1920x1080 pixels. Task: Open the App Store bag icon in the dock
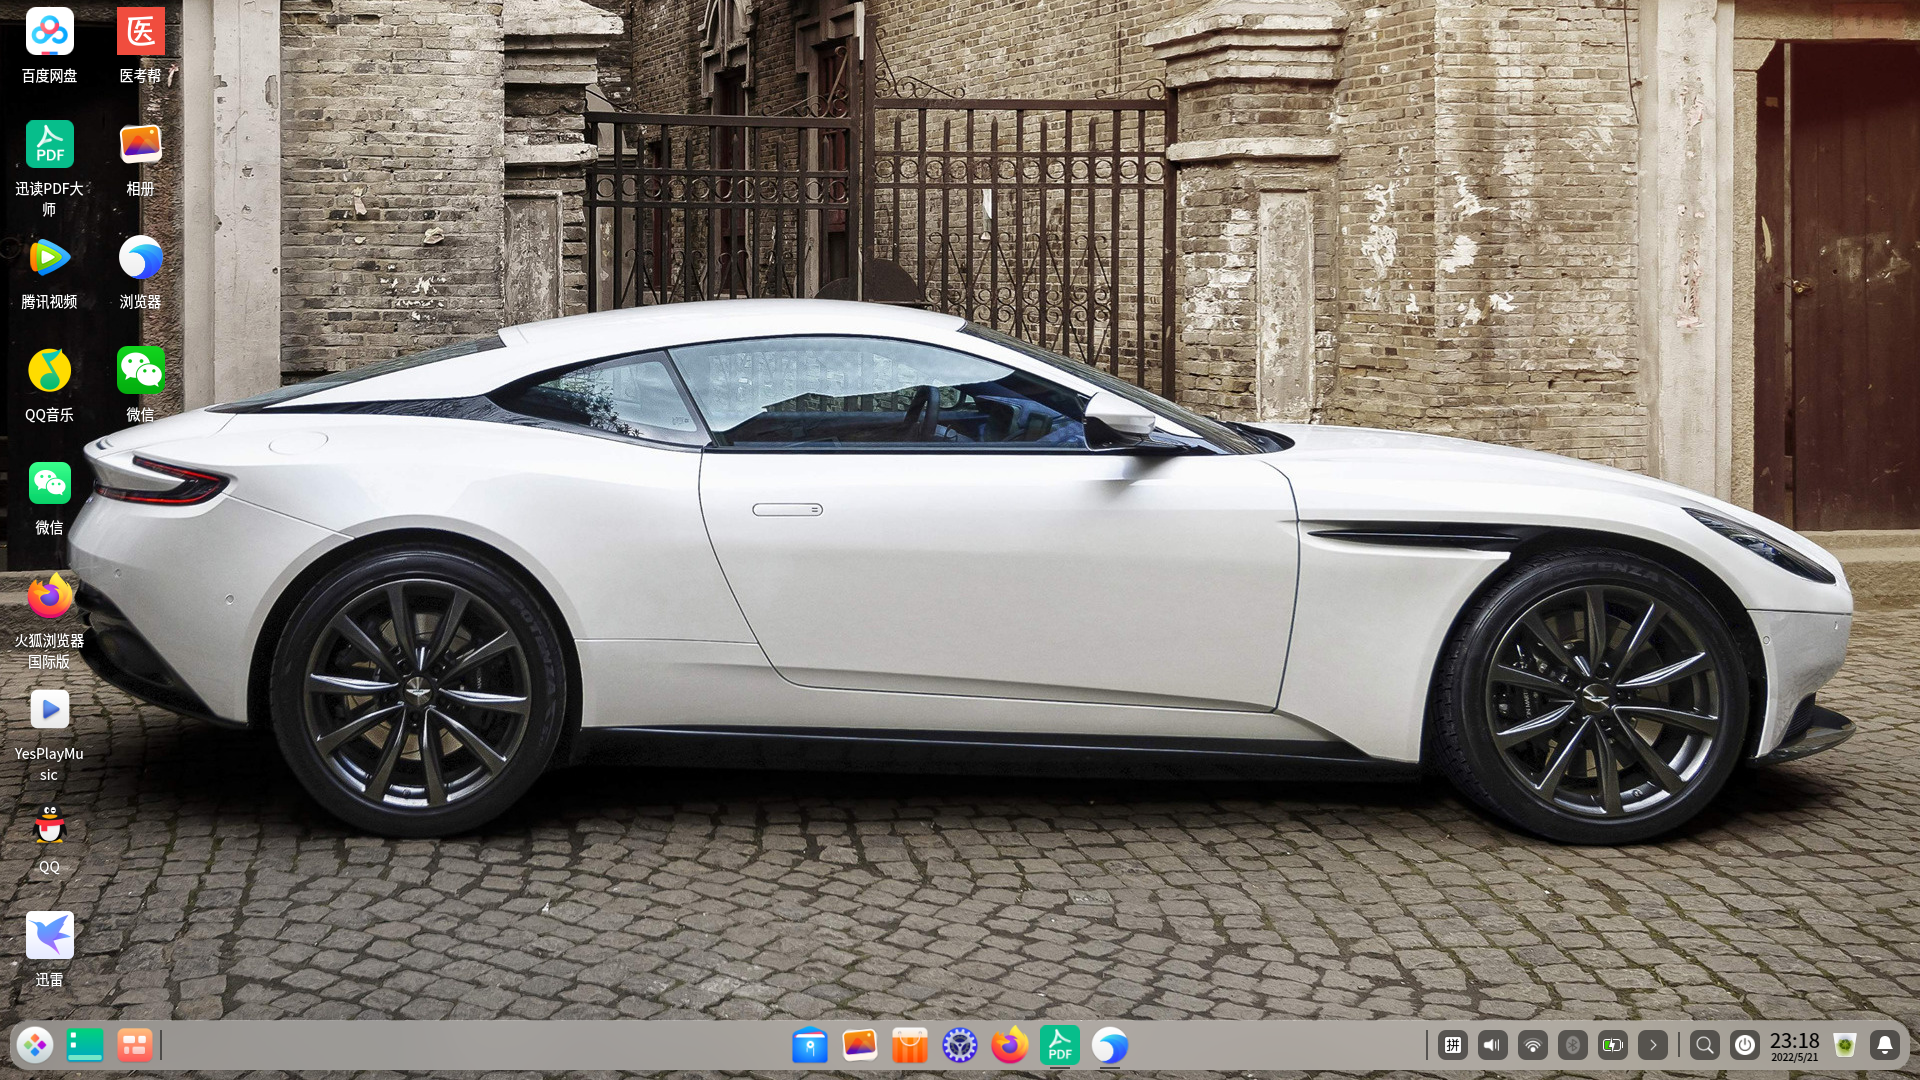[x=909, y=1046]
